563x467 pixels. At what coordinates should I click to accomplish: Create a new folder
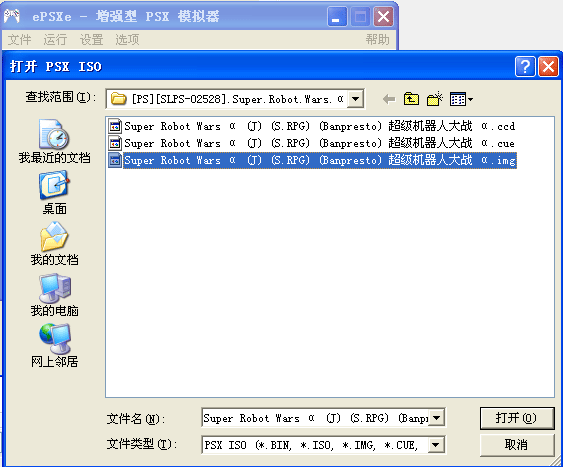tap(434, 99)
